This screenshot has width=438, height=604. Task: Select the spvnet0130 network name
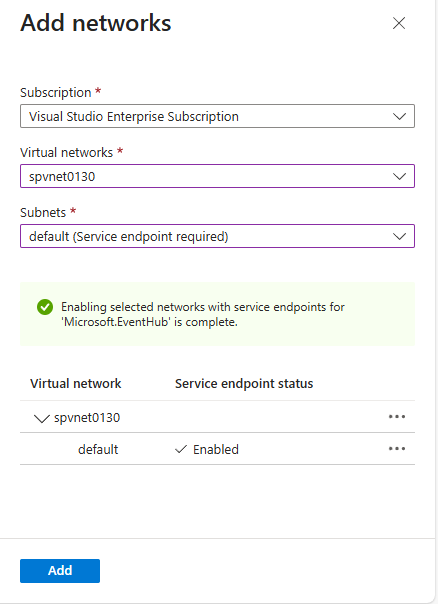pos(87,418)
